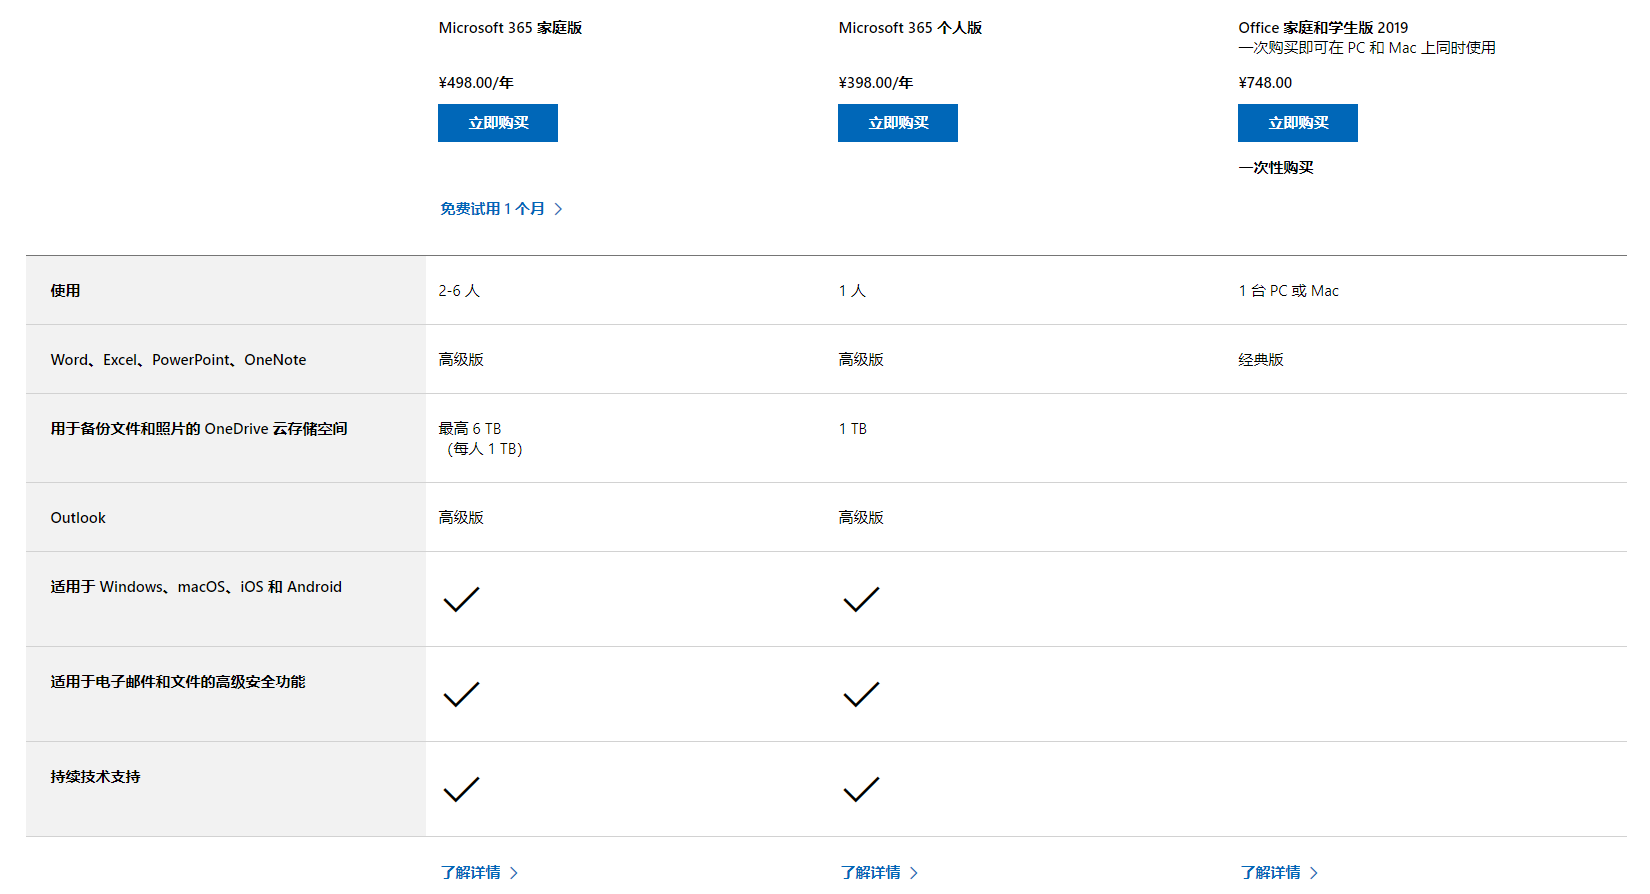
Task: Click the Outlook feature row label
Action: pyautogui.click(x=78, y=517)
